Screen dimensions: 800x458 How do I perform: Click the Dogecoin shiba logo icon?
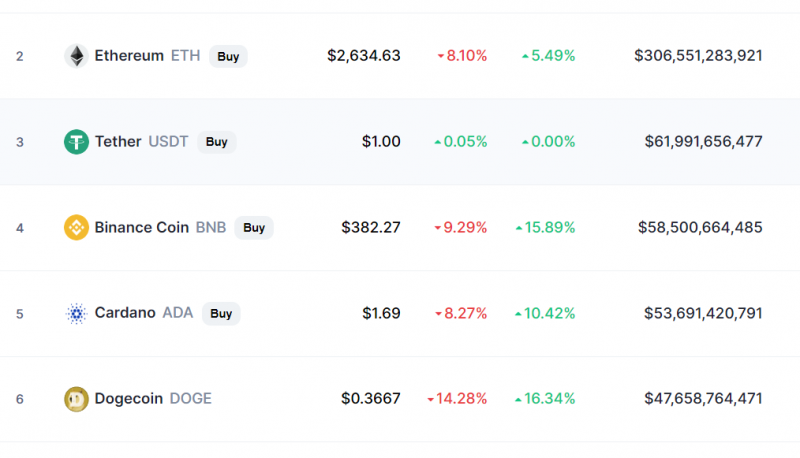(x=77, y=399)
